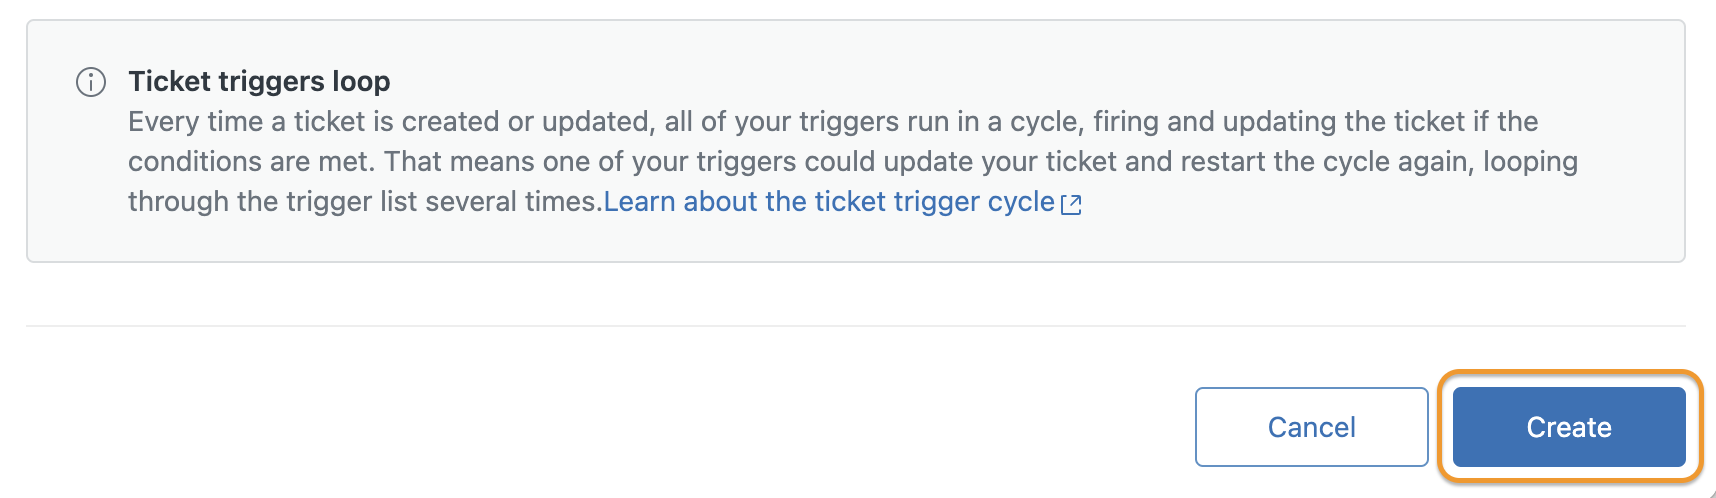Click the horizontal divider above the buttons
This screenshot has width=1716, height=498.
[856, 326]
